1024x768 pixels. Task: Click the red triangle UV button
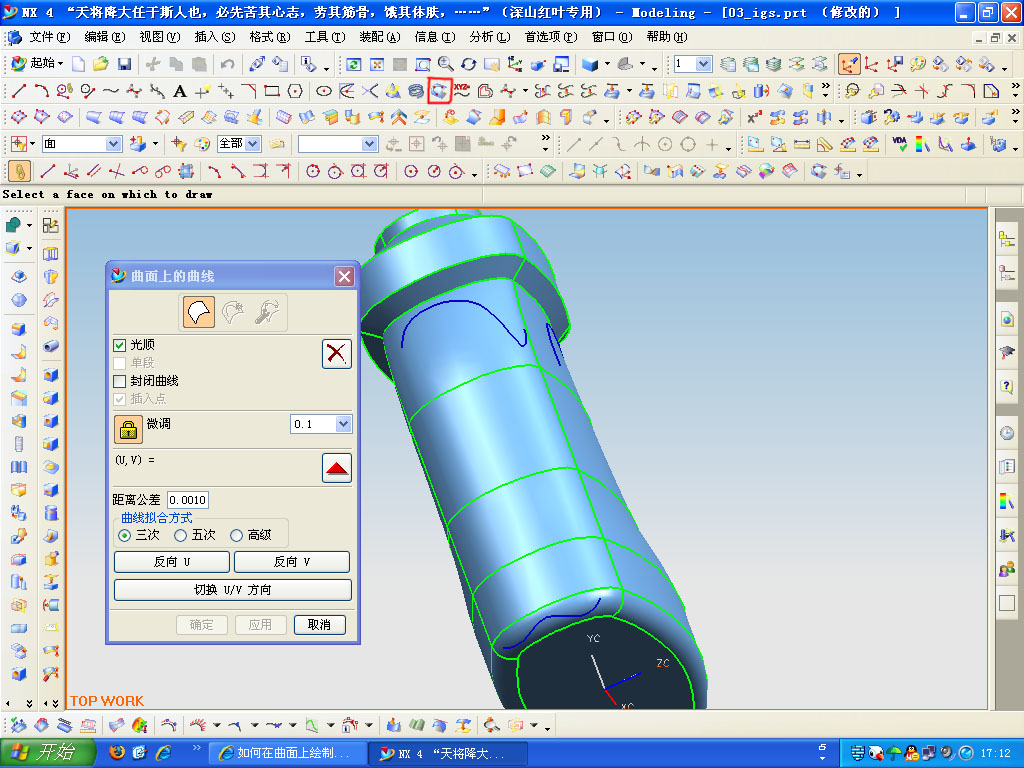(x=336, y=468)
